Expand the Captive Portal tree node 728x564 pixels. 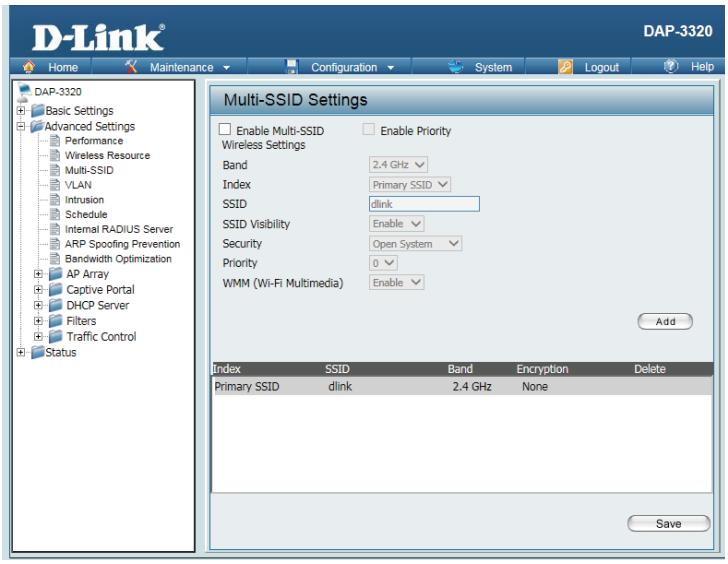pos(39,290)
